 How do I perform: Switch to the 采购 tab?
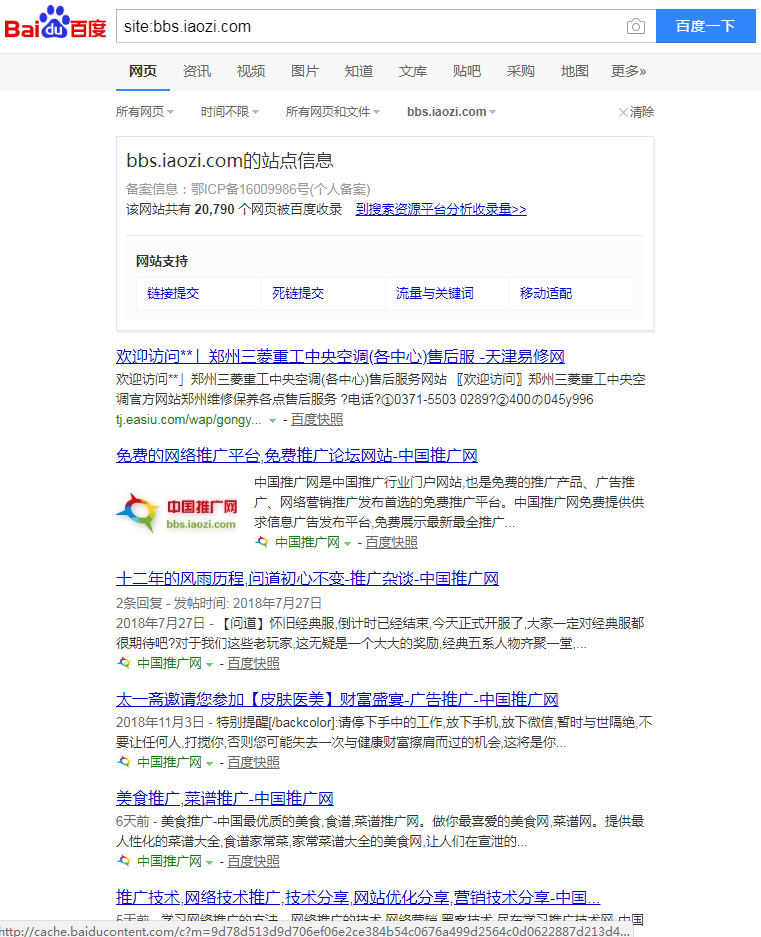pos(520,71)
